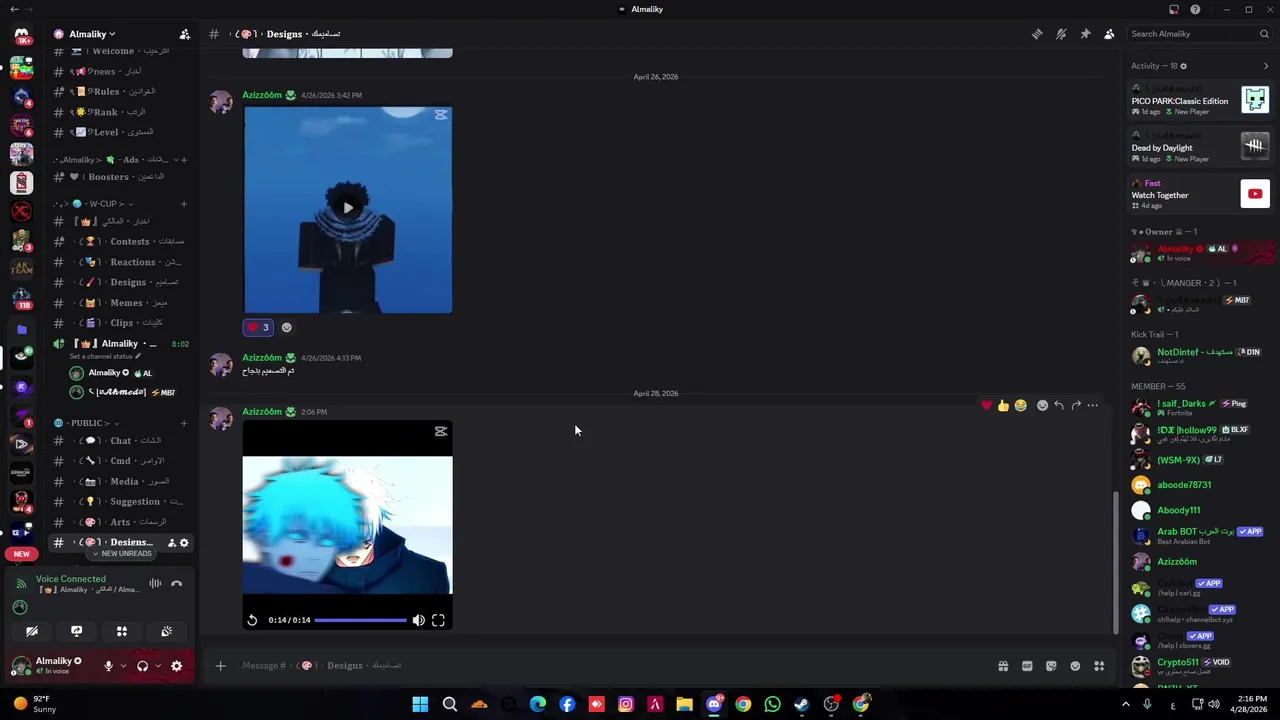This screenshot has width=1280, height=720.
Task: Toggle channel notification mute bell
Action: pyautogui.click(x=1061, y=34)
